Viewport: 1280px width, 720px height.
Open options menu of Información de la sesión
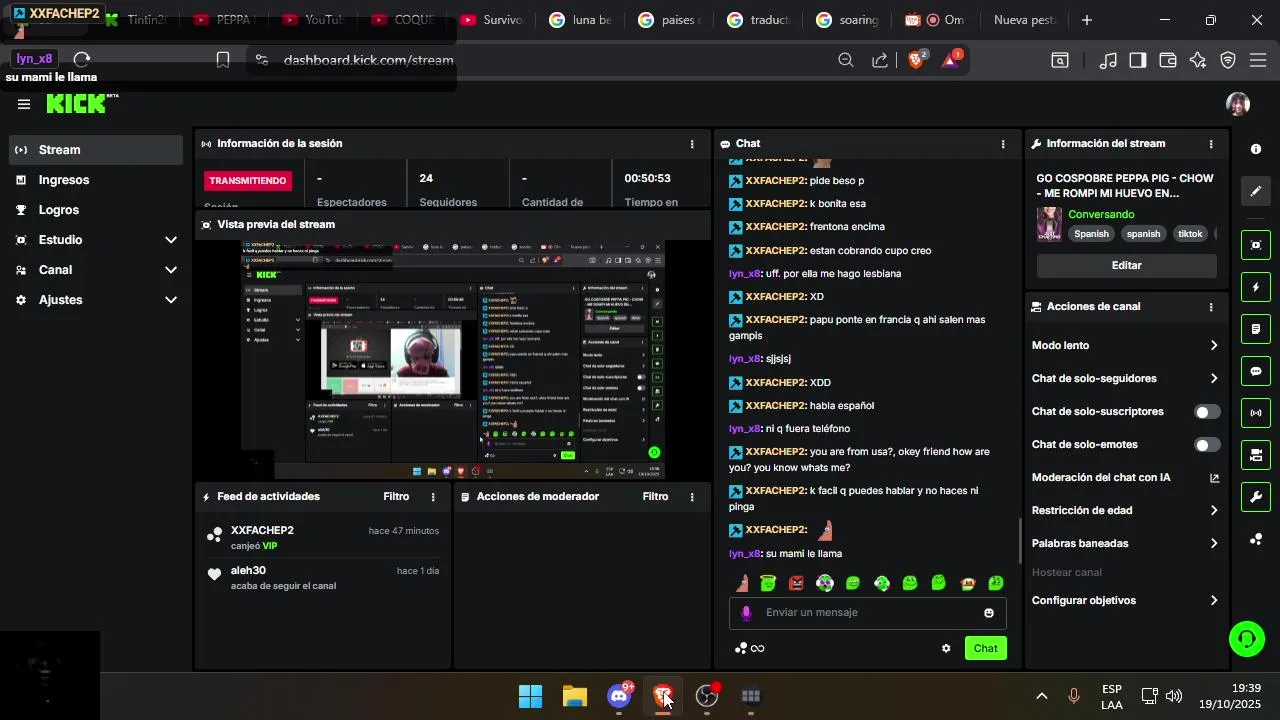click(692, 144)
